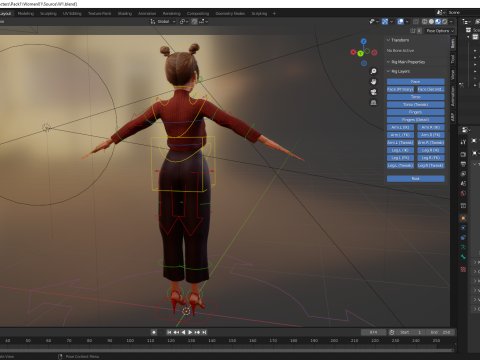Click red X axis on navigation gizmo
480x360 pixels.
pos(353,52)
